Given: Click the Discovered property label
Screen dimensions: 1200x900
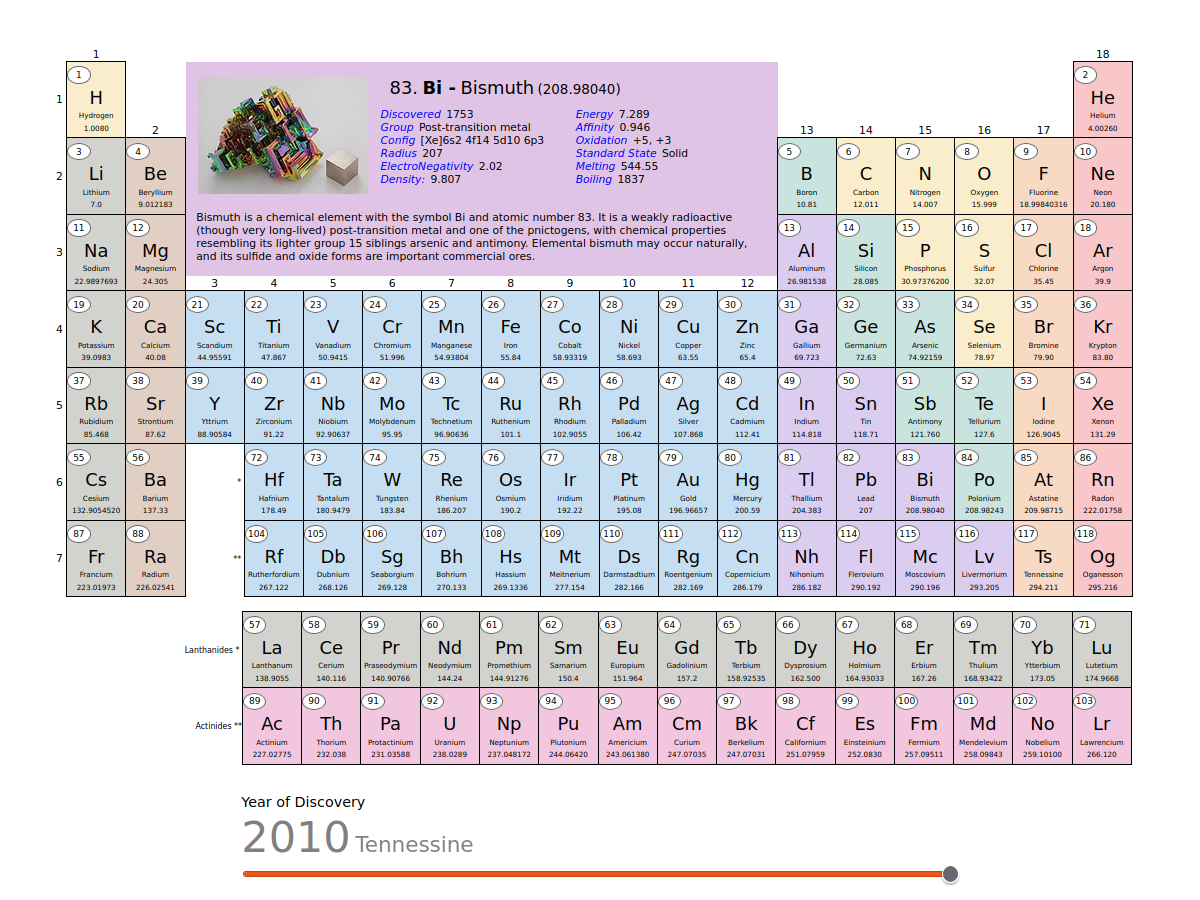Looking at the screenshot, I should (x=410, y=114).
